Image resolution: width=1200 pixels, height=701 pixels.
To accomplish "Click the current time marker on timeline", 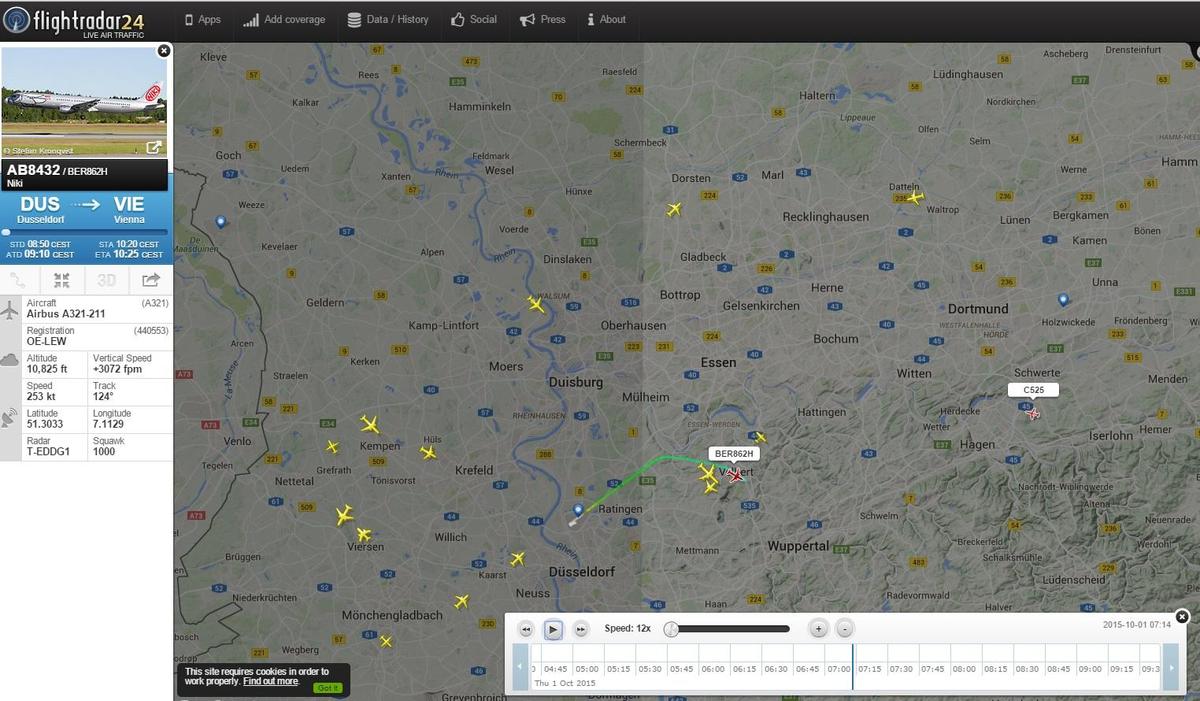I will point(853,666).
